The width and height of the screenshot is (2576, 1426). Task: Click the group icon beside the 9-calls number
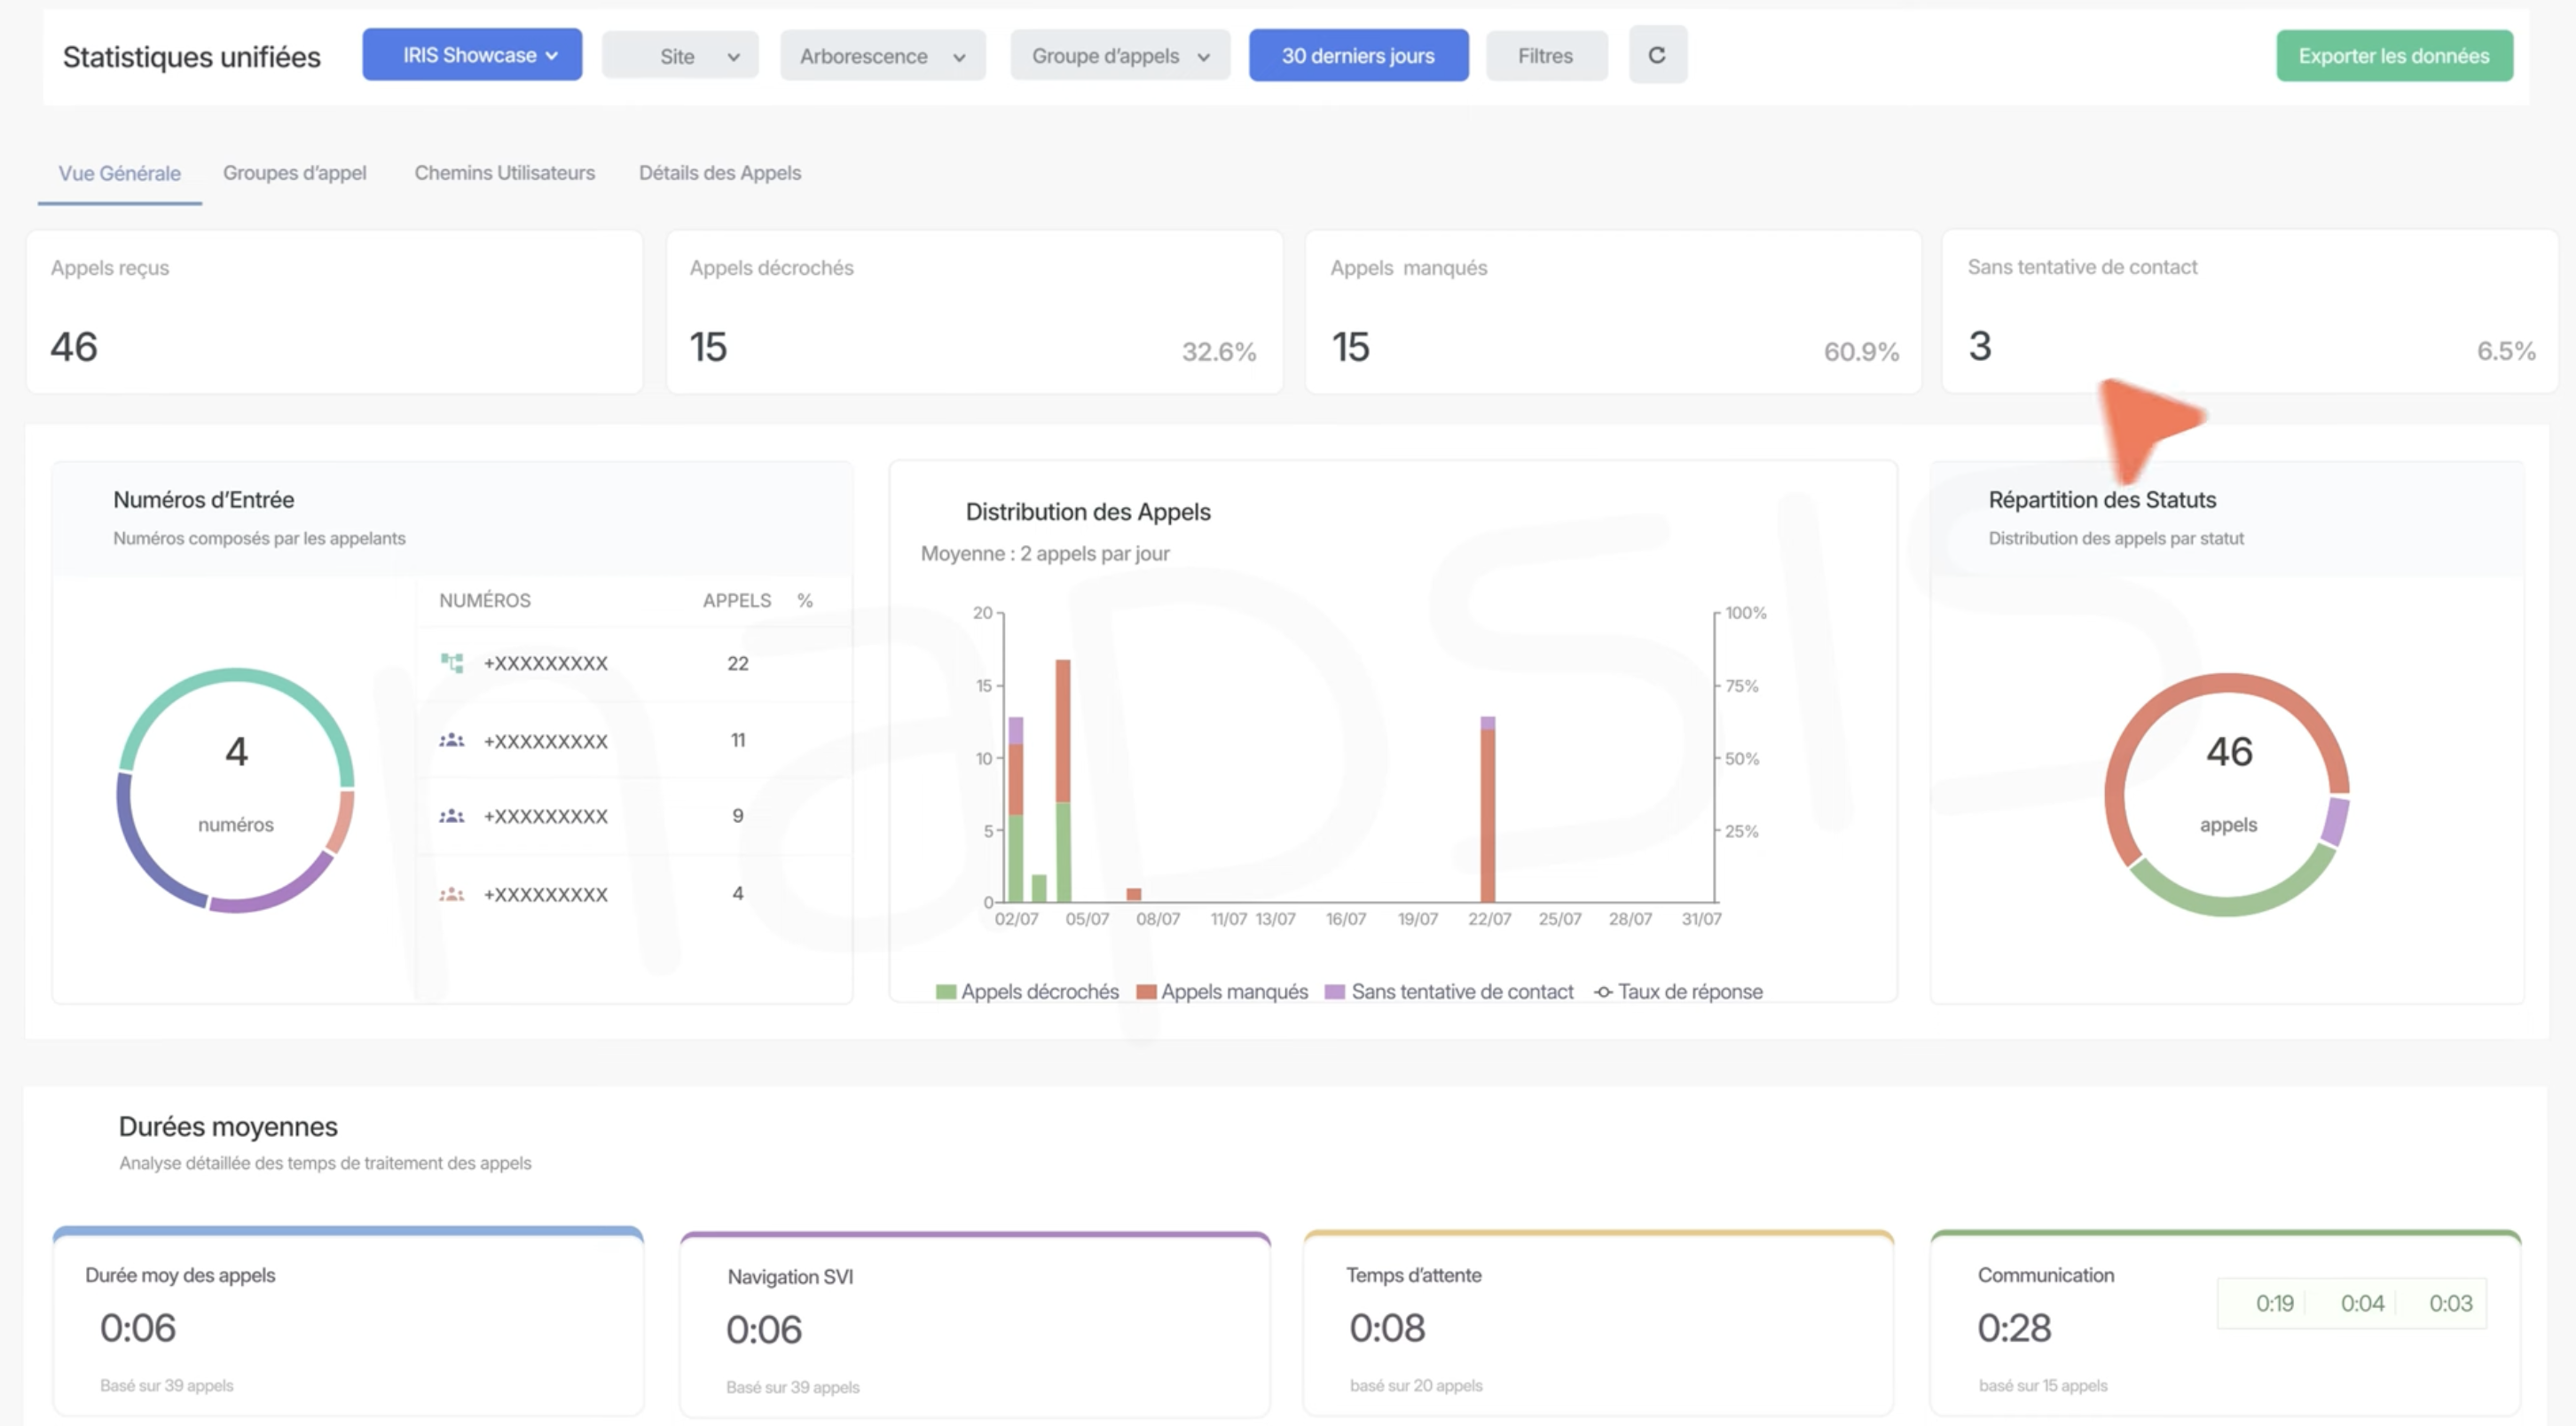(452, 816)
